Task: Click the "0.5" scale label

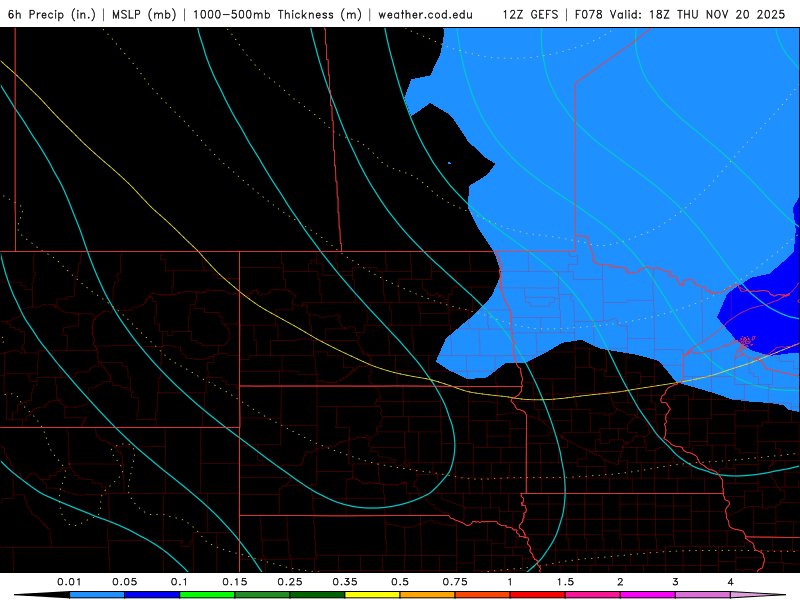Action: pyautogui.click(x=400, y=582)
